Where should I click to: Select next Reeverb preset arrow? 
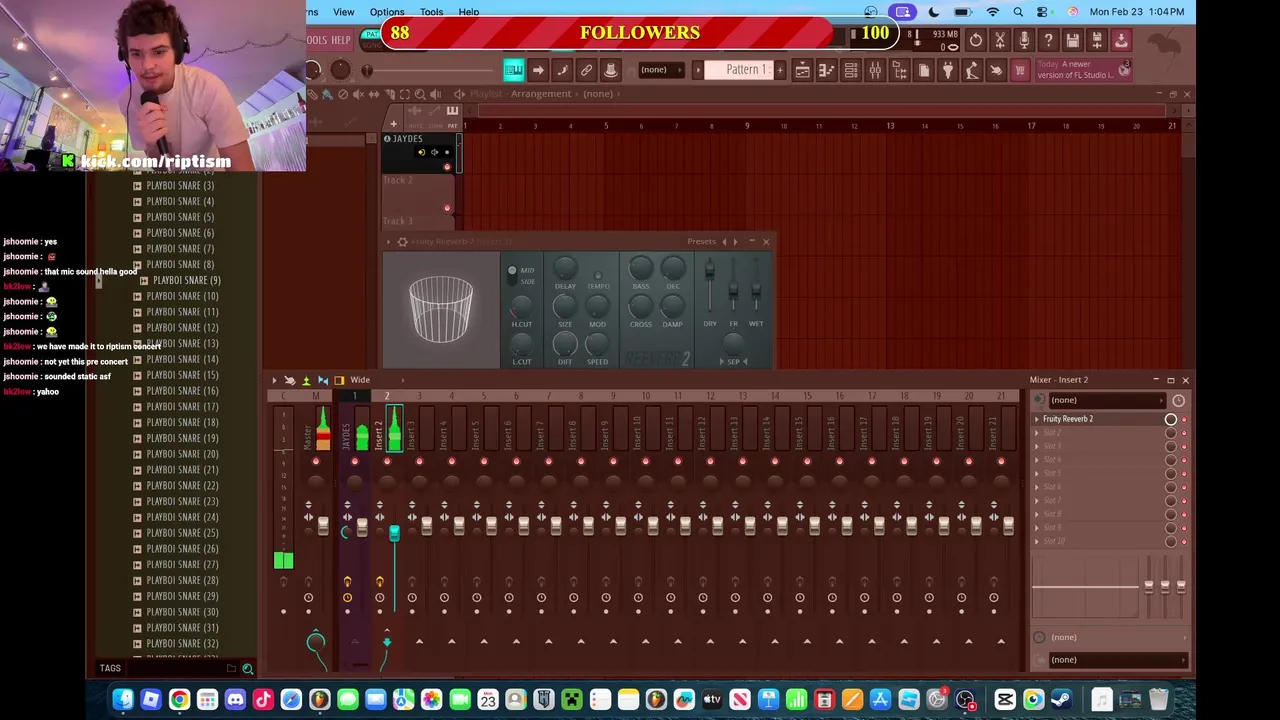(736, 242)
